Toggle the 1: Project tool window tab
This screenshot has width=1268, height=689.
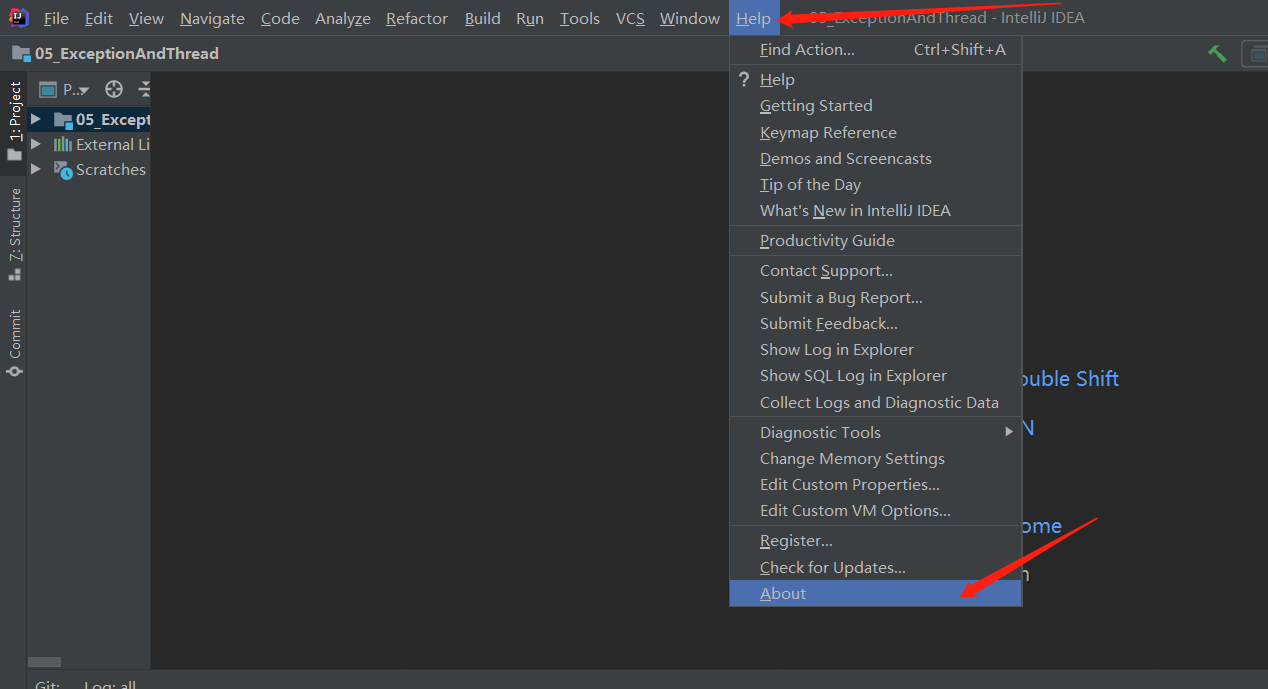click(x=14, y=120)
